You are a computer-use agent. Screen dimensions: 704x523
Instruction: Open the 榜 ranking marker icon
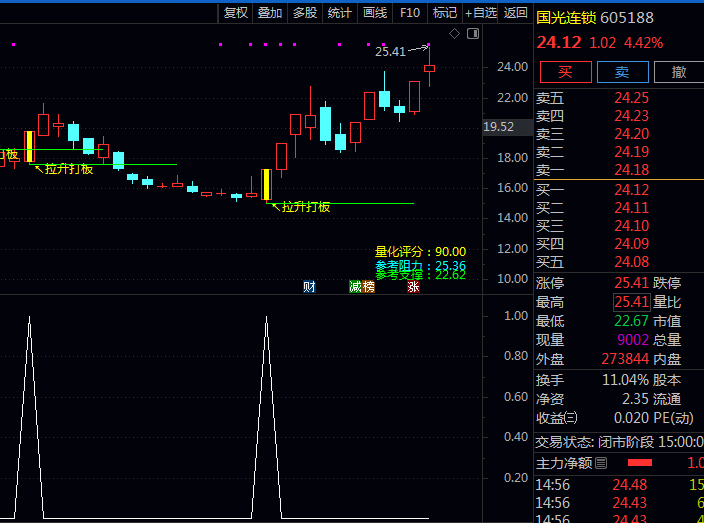click(368, 286)
